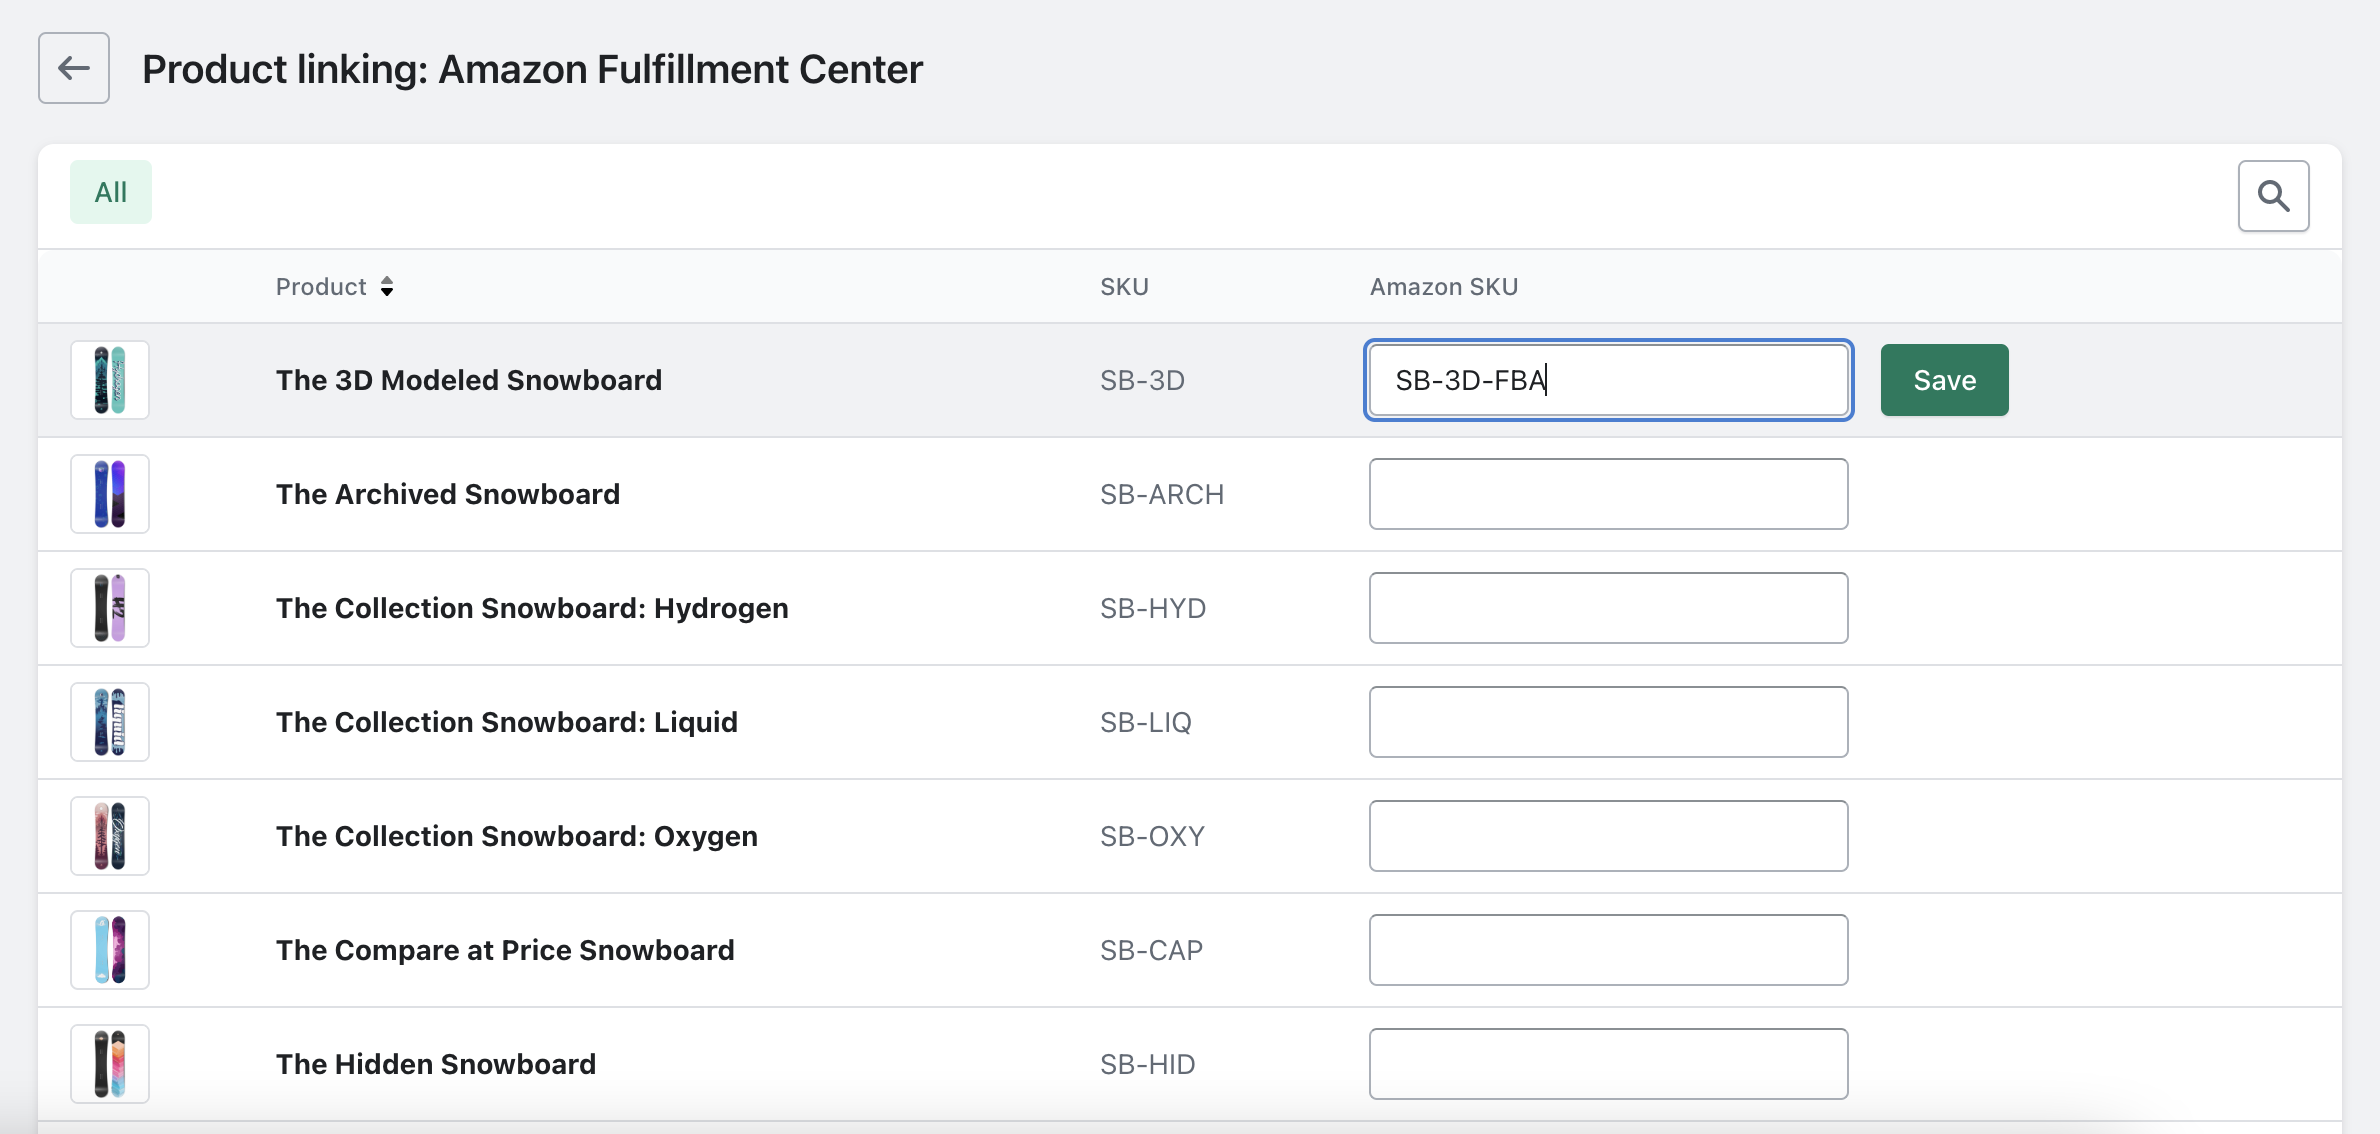Click the Compare at Price Snowboard thumbnail

[110, 950]
